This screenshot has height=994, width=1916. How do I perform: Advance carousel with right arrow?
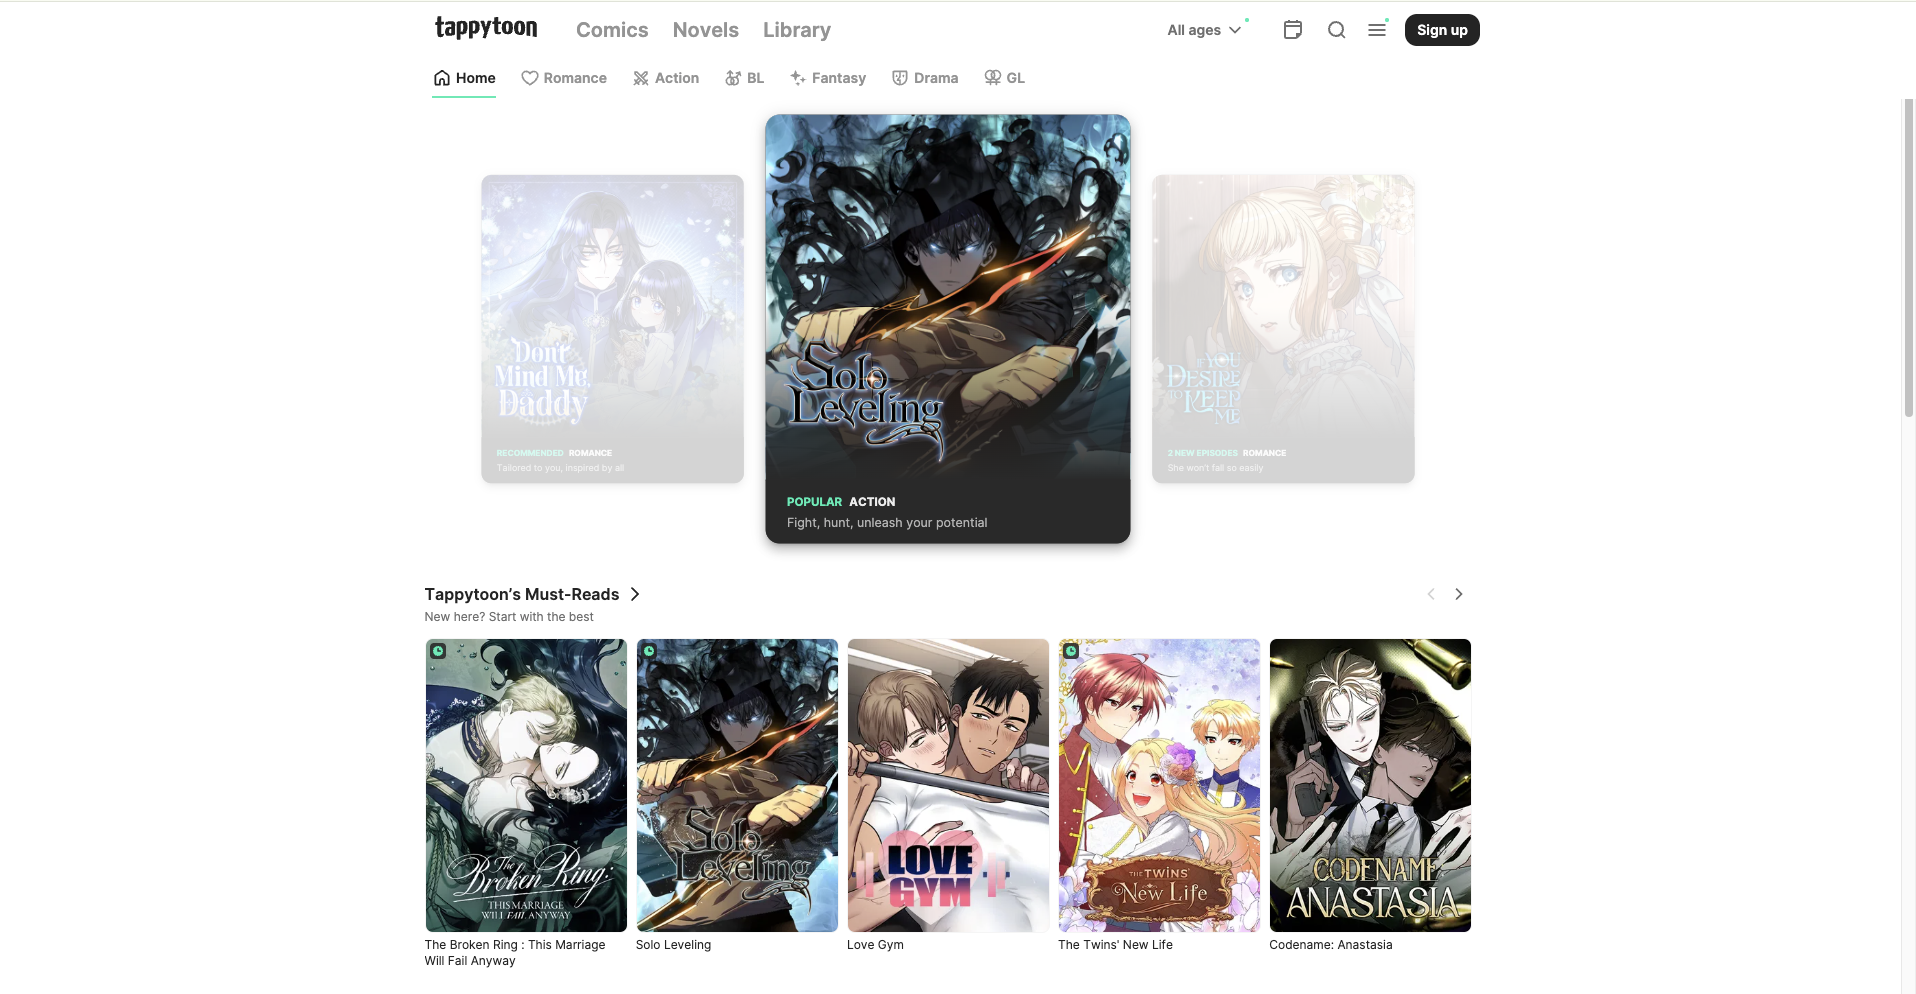[1458, 594]
